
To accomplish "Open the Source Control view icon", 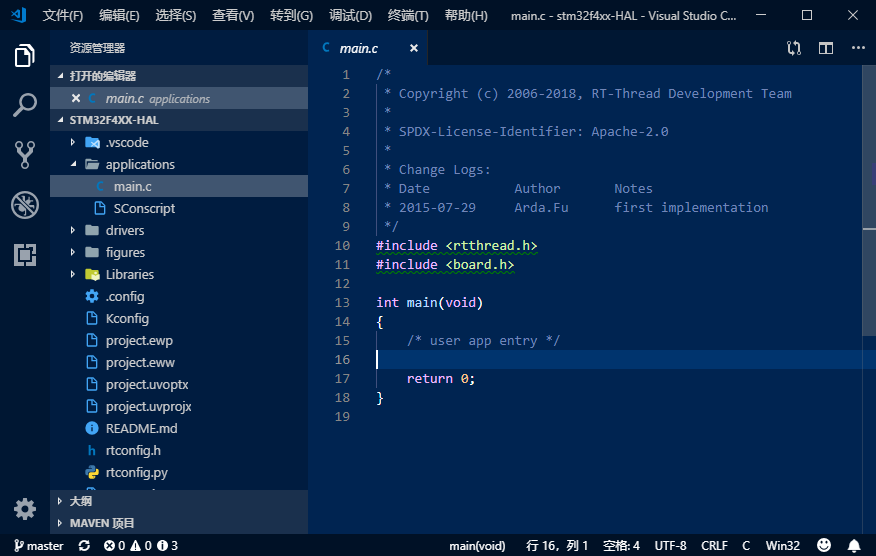I will (x=25, y=155).
